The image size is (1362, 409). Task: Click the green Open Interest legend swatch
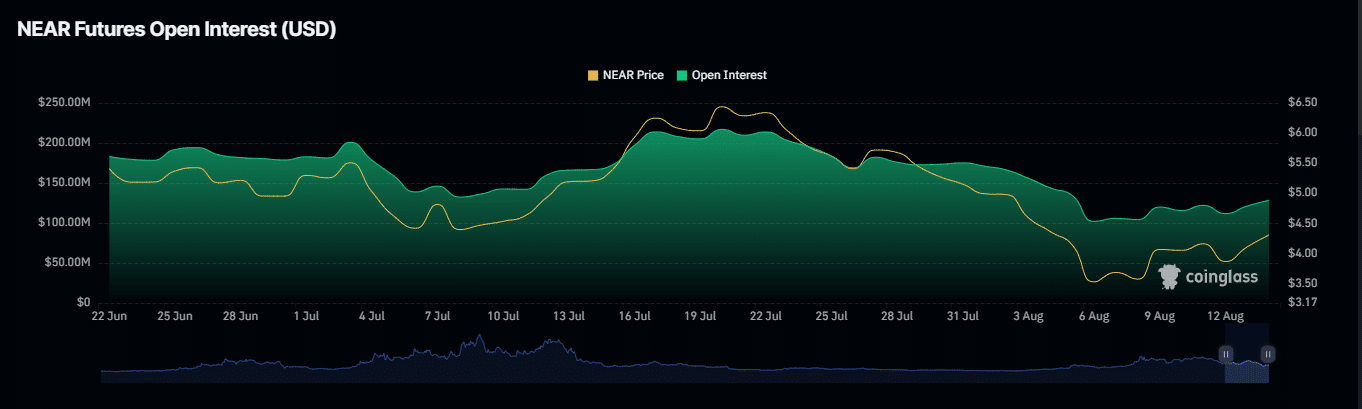pyautogui.click(x=683, y=75)
